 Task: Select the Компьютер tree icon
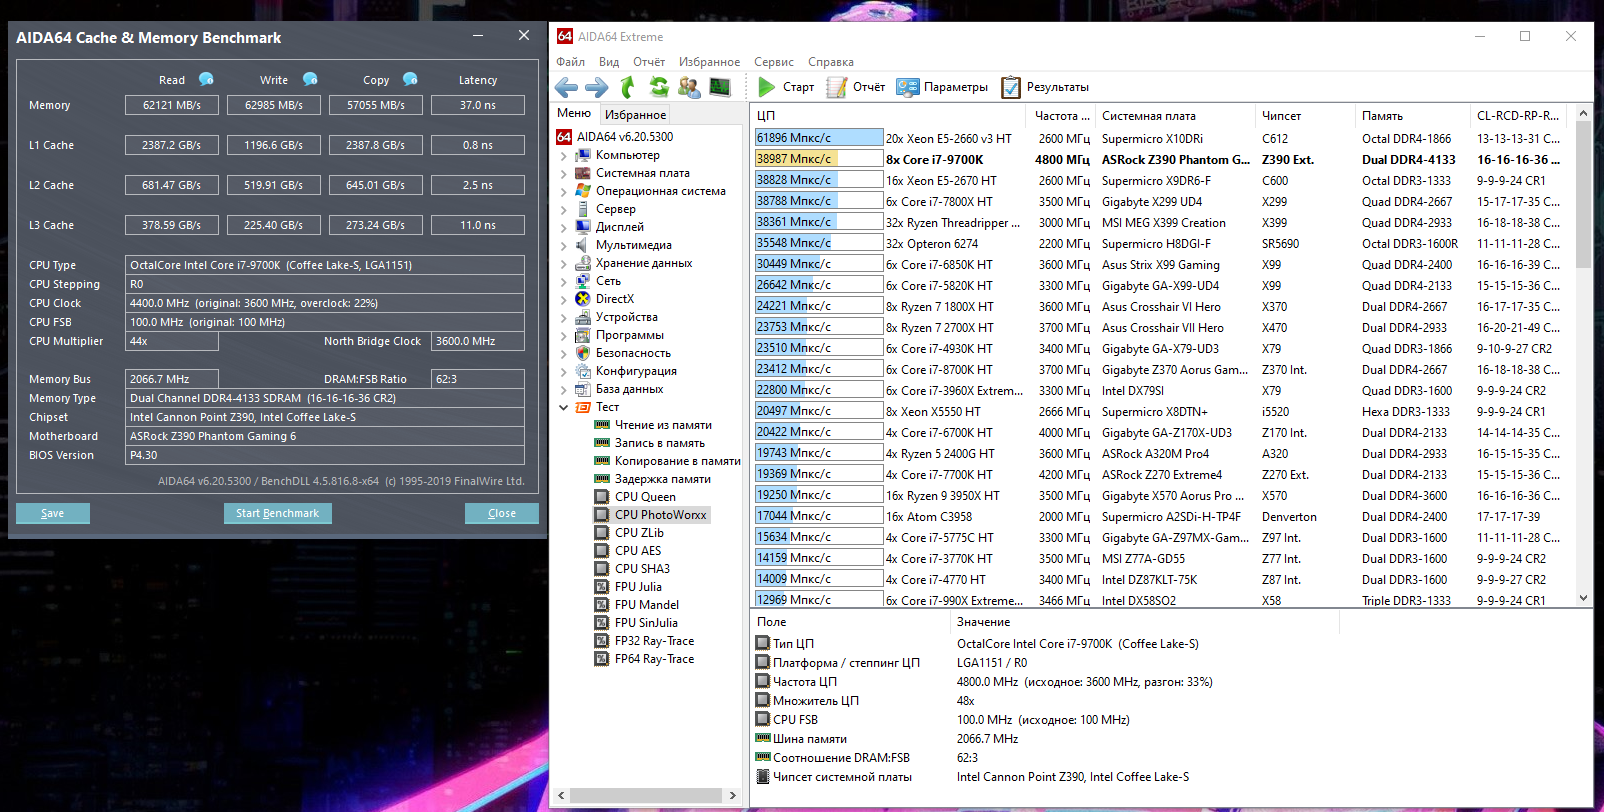(583, 155)
